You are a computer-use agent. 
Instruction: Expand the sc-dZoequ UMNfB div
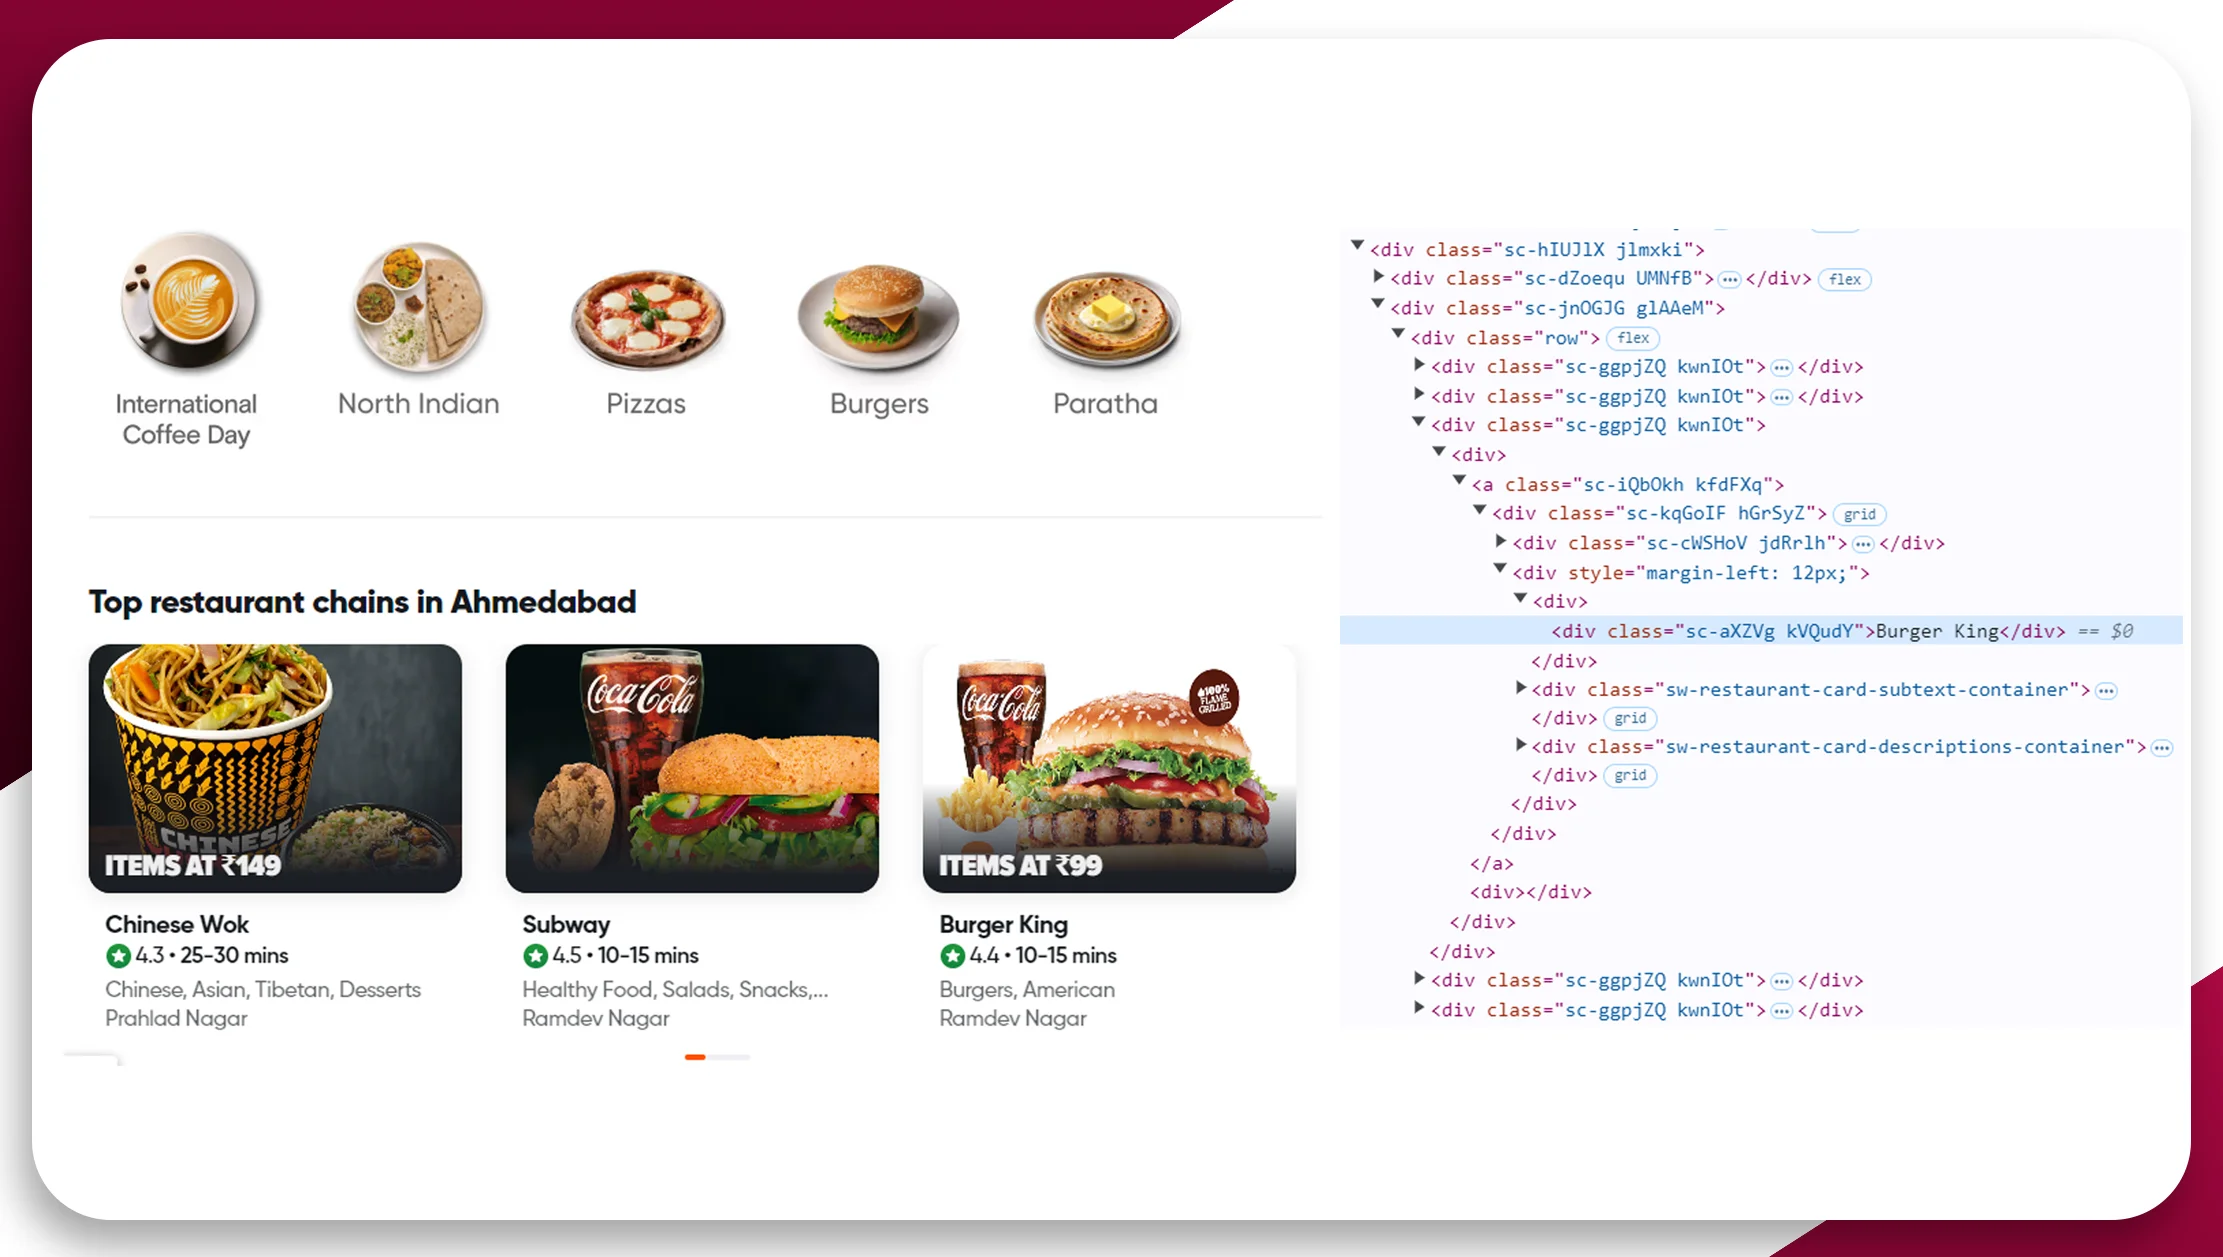(x=1376, y=278)
